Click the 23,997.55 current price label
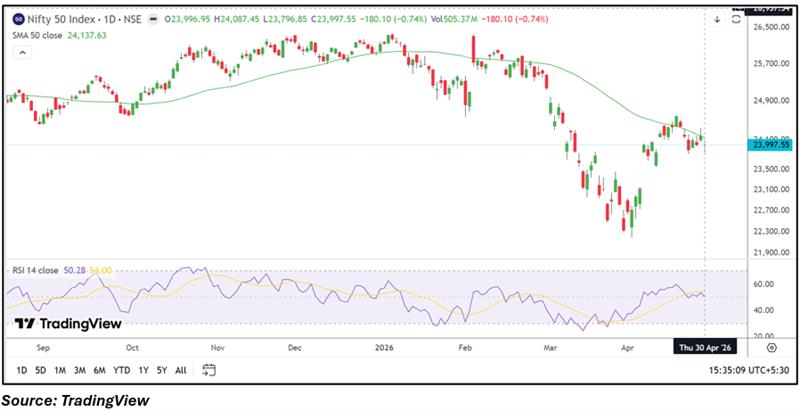Screen dimensions: 800x411 (x=769, y=145)
